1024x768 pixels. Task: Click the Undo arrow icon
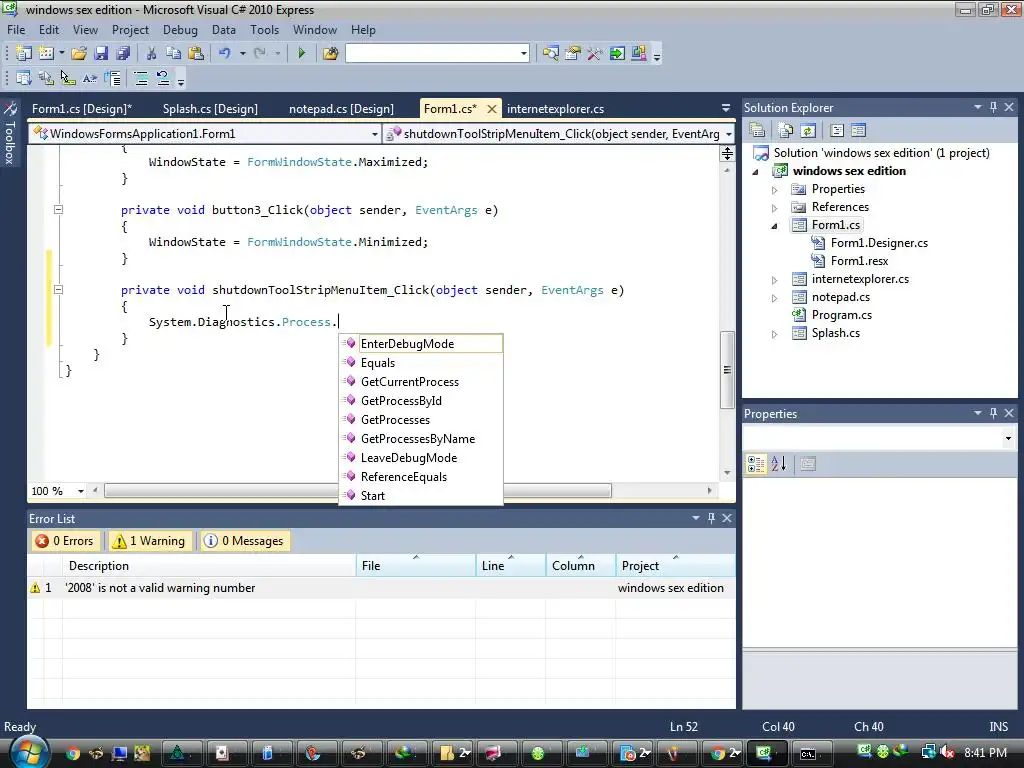[x=225, y=54]
